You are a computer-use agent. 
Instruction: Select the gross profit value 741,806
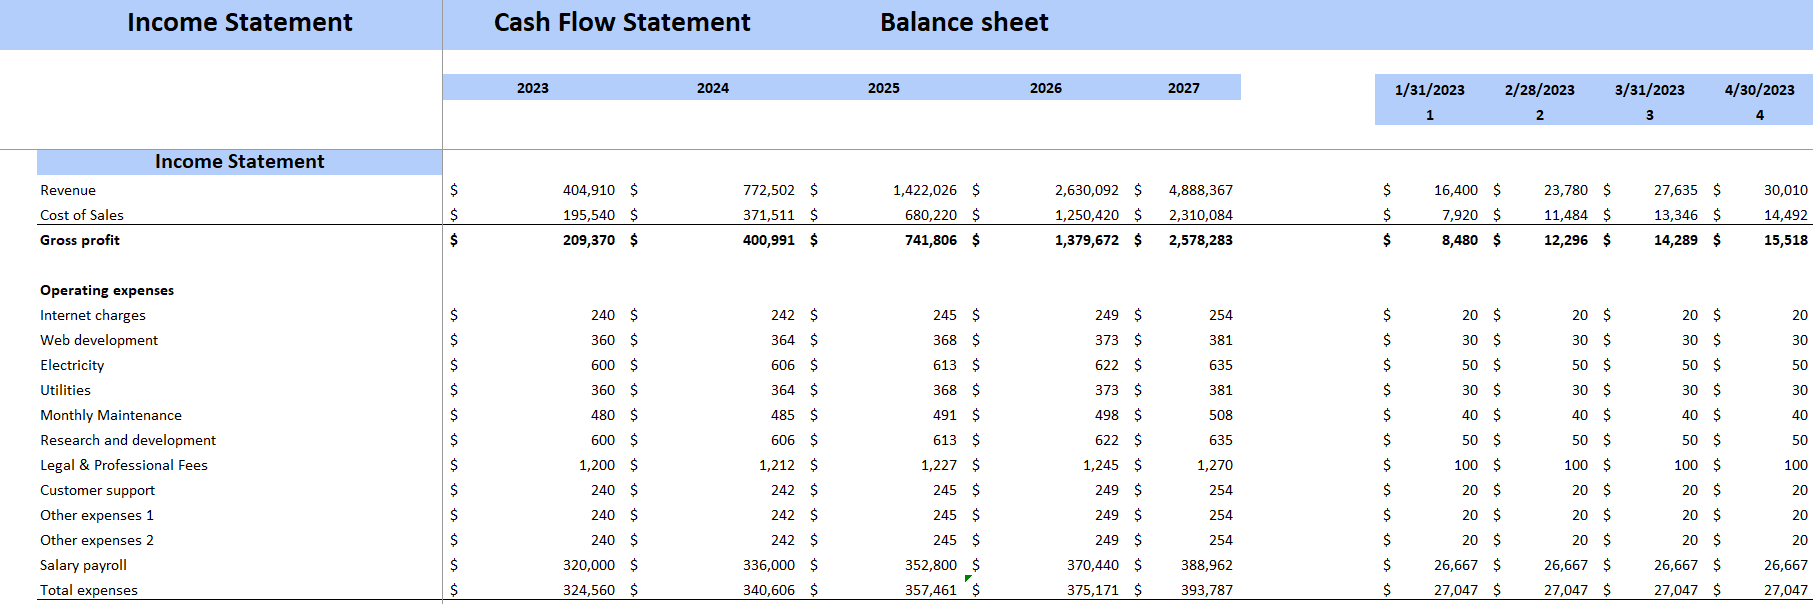click(x=931, y=240)
